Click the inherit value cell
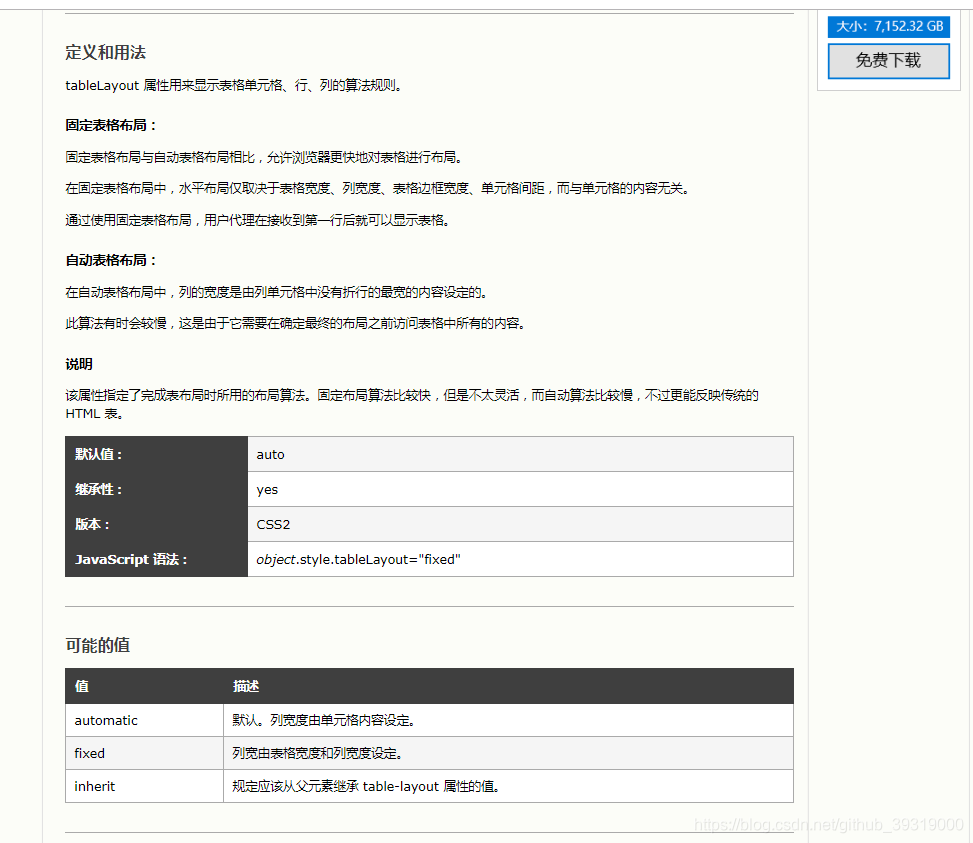The width and height of the screenshot is (973, 843). 144,786
